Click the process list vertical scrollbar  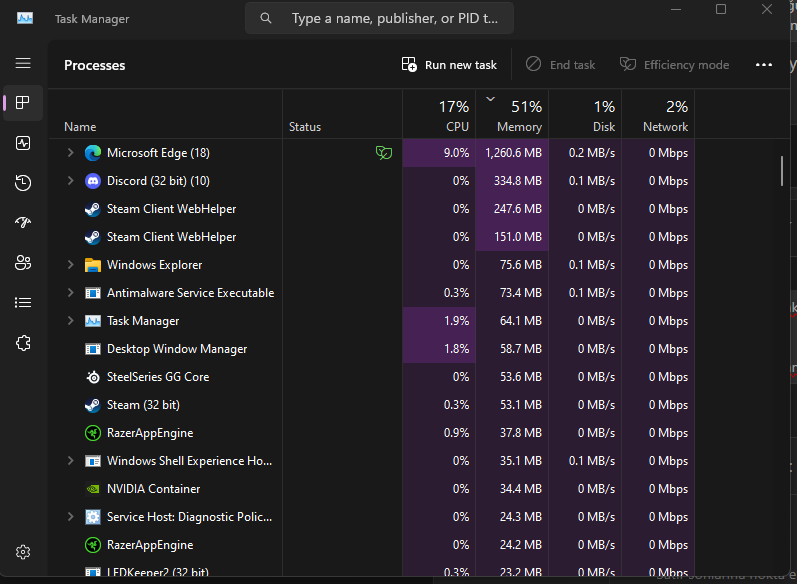(x=782, y=171)
